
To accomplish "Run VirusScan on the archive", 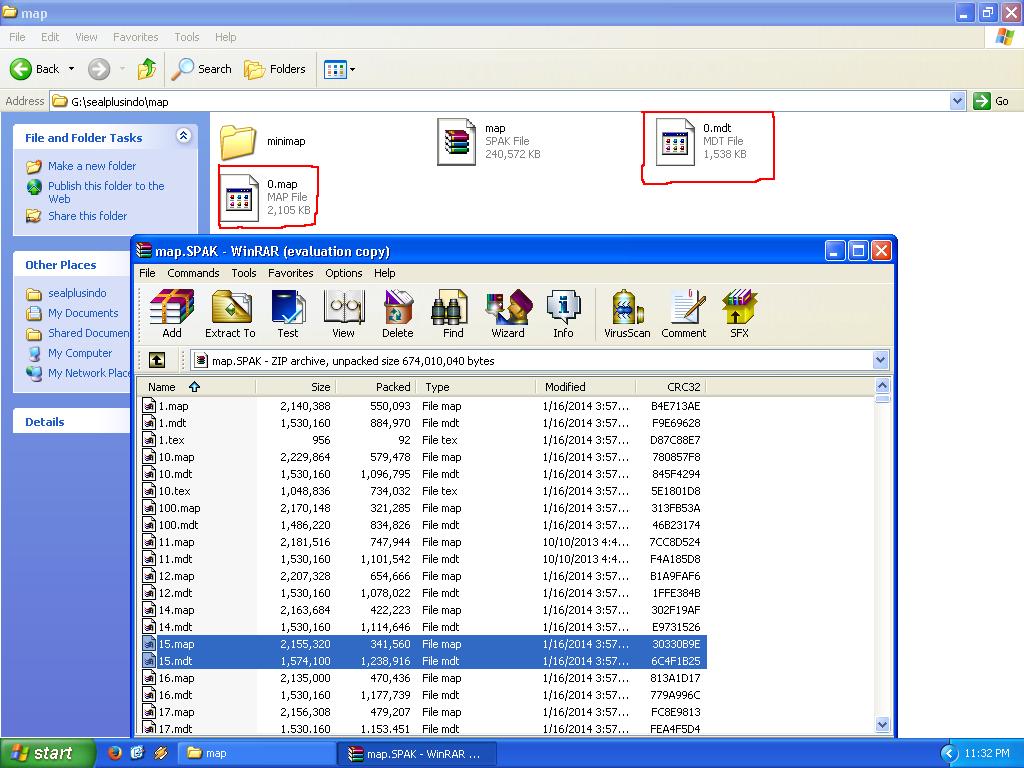I will [627, 315].
